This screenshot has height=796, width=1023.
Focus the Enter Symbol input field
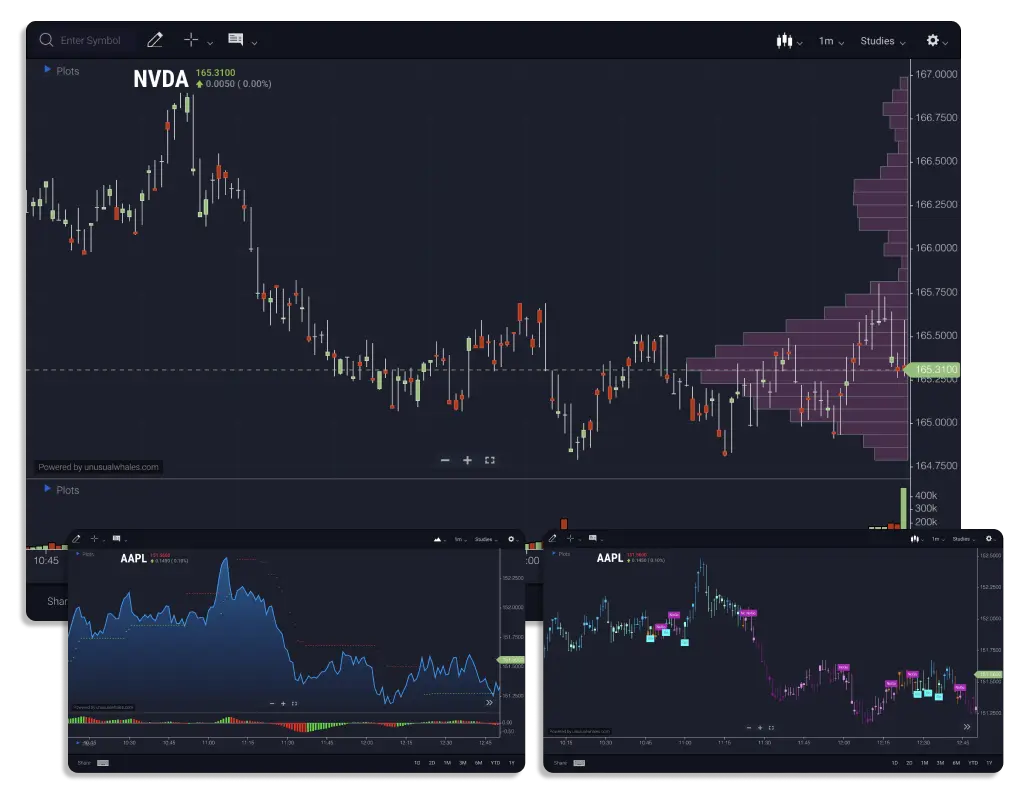coord(91,40)
